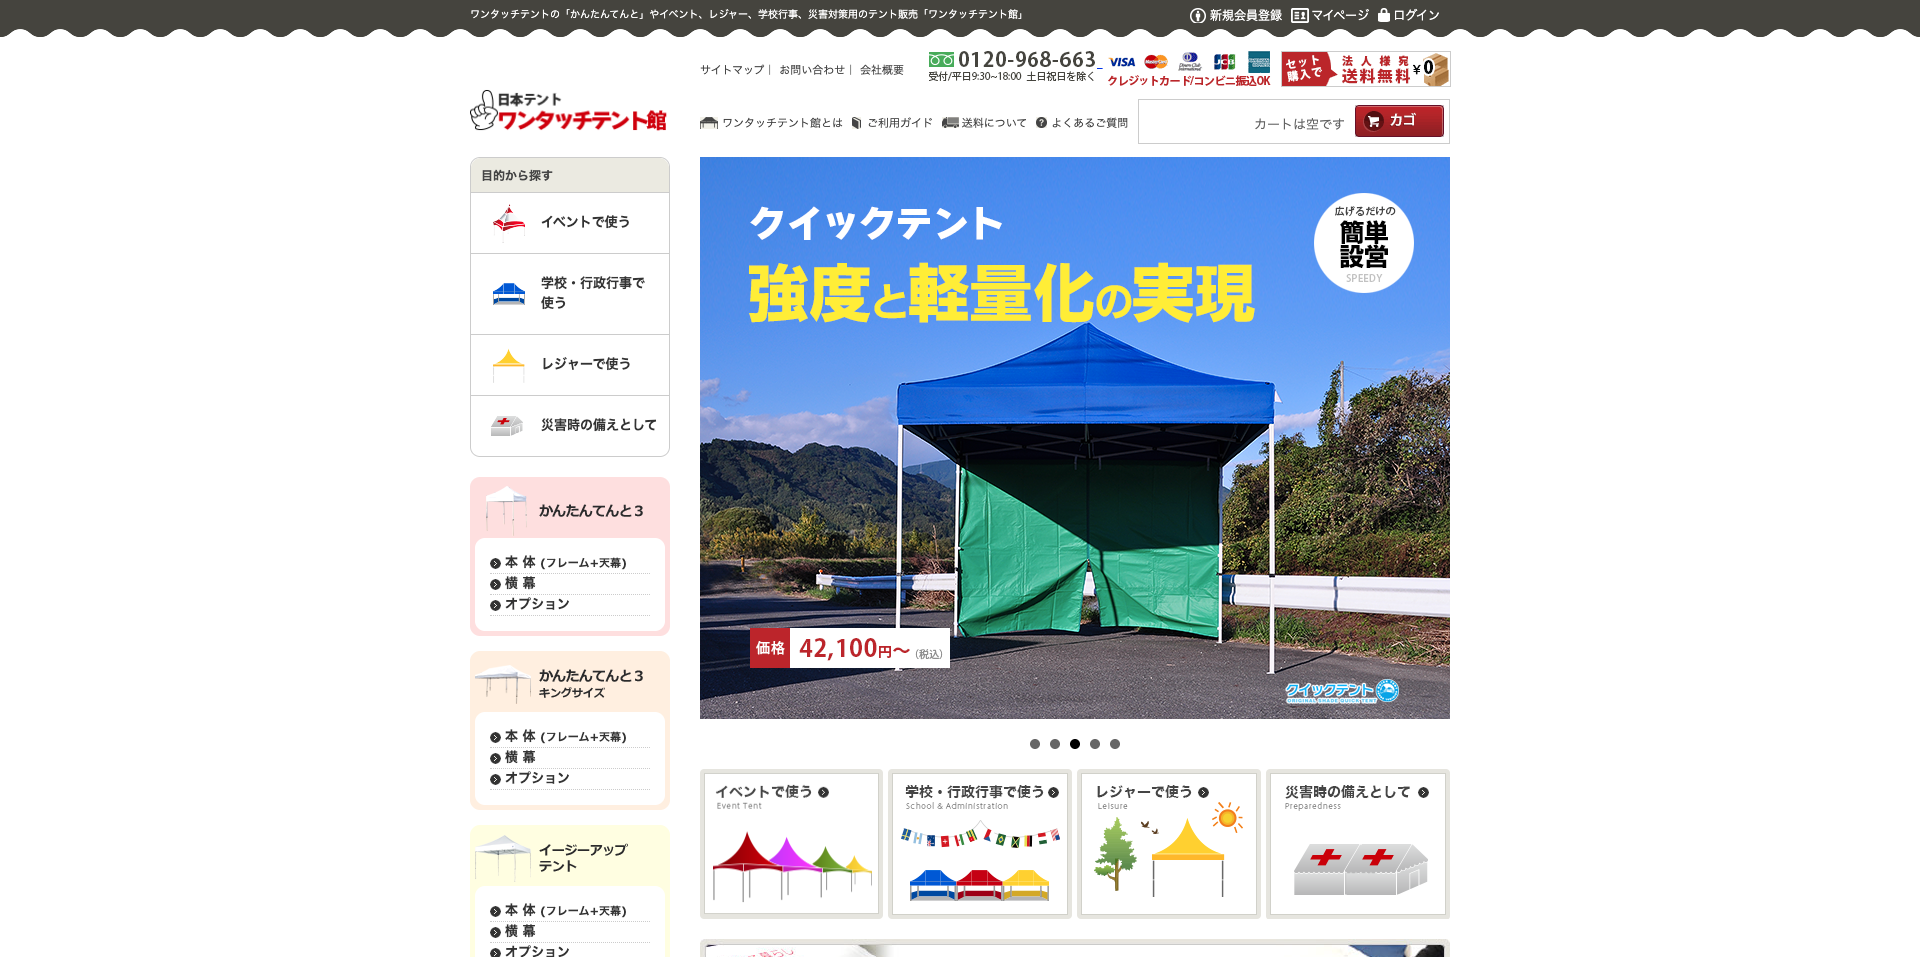The image size is (1920, 957).
Task: Click the red カゴ cart button
Action: click(1399, 121)
